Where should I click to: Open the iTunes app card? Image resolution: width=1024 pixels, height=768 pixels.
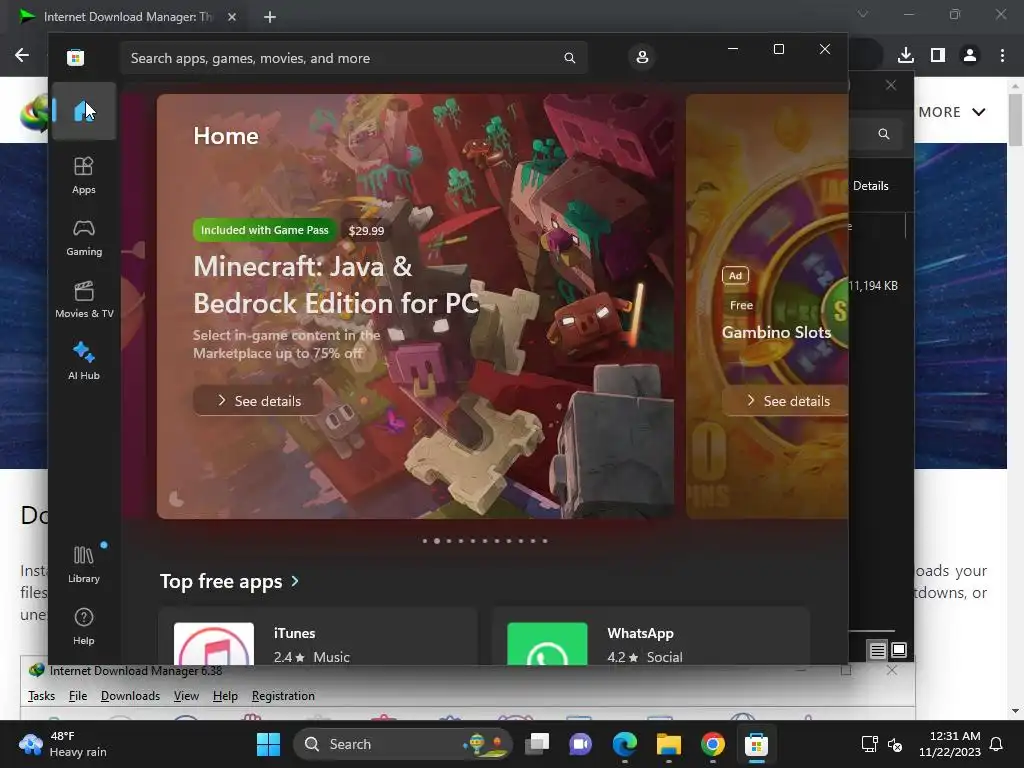pos(318,637)
